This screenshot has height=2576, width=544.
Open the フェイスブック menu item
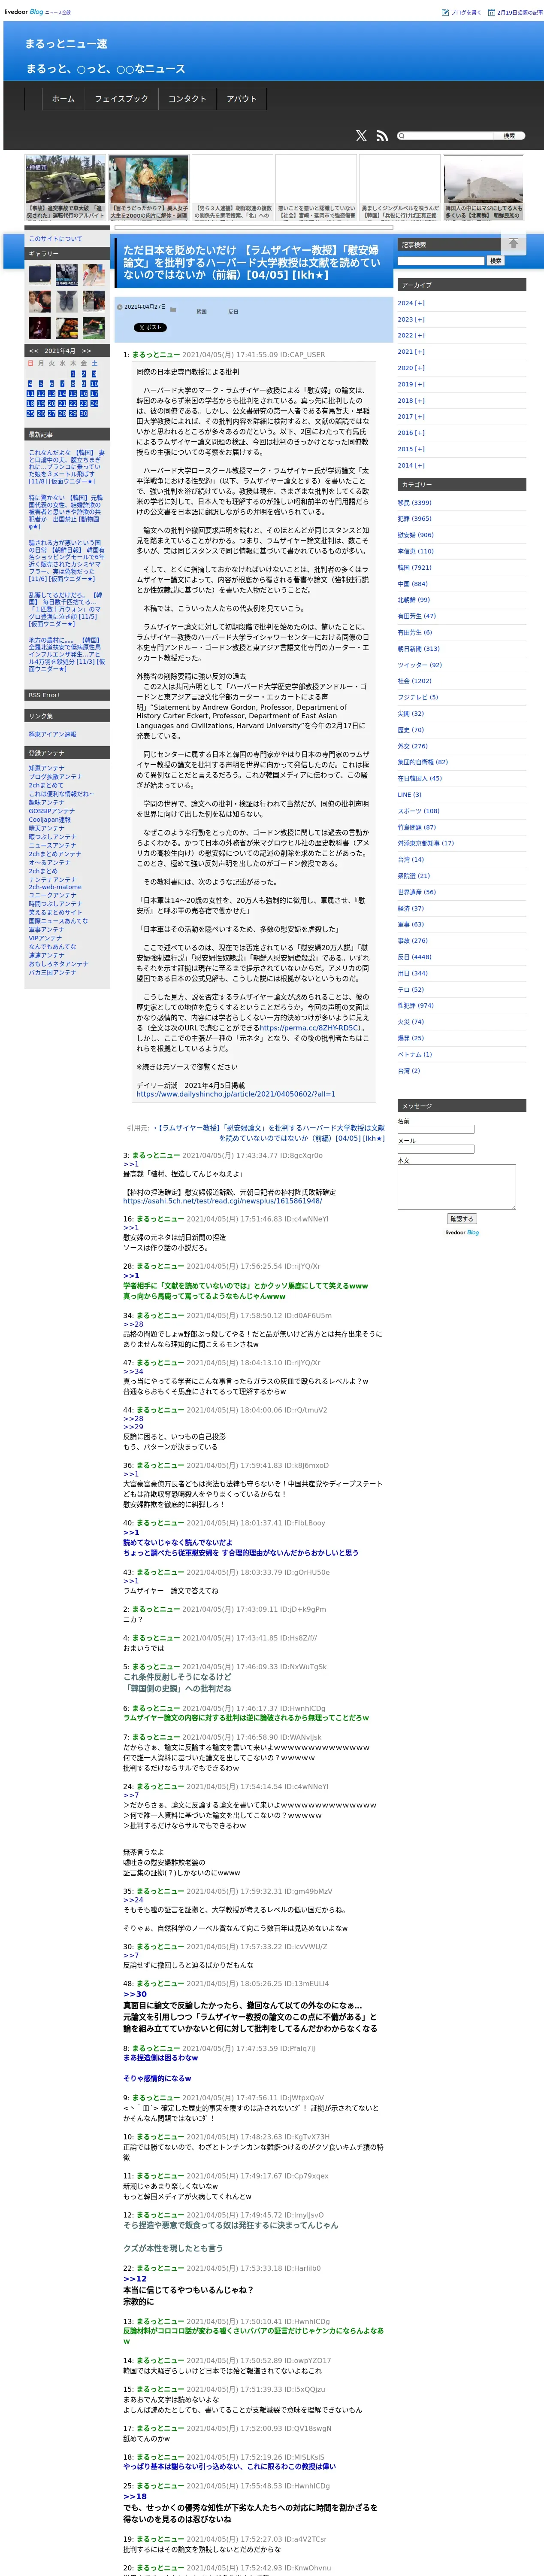pyautogui.click(x=121, y=99)
